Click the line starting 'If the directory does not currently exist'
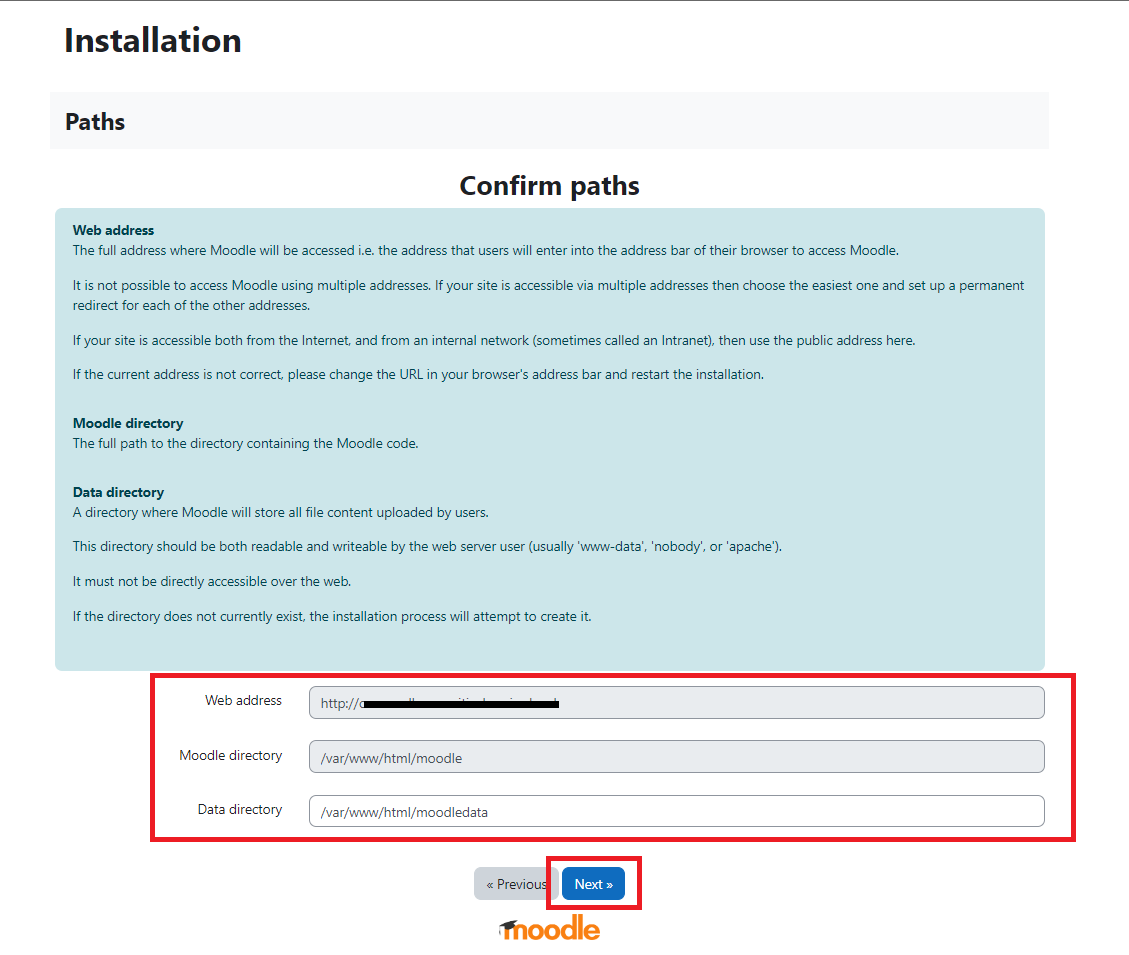Screen dimensions: 1129x955 (332, 617)
